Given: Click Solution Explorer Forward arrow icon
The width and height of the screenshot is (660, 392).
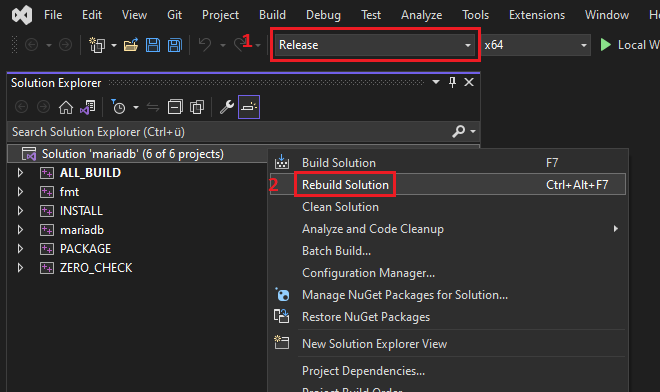Looking at the screenshot, I should pos(43,107).
